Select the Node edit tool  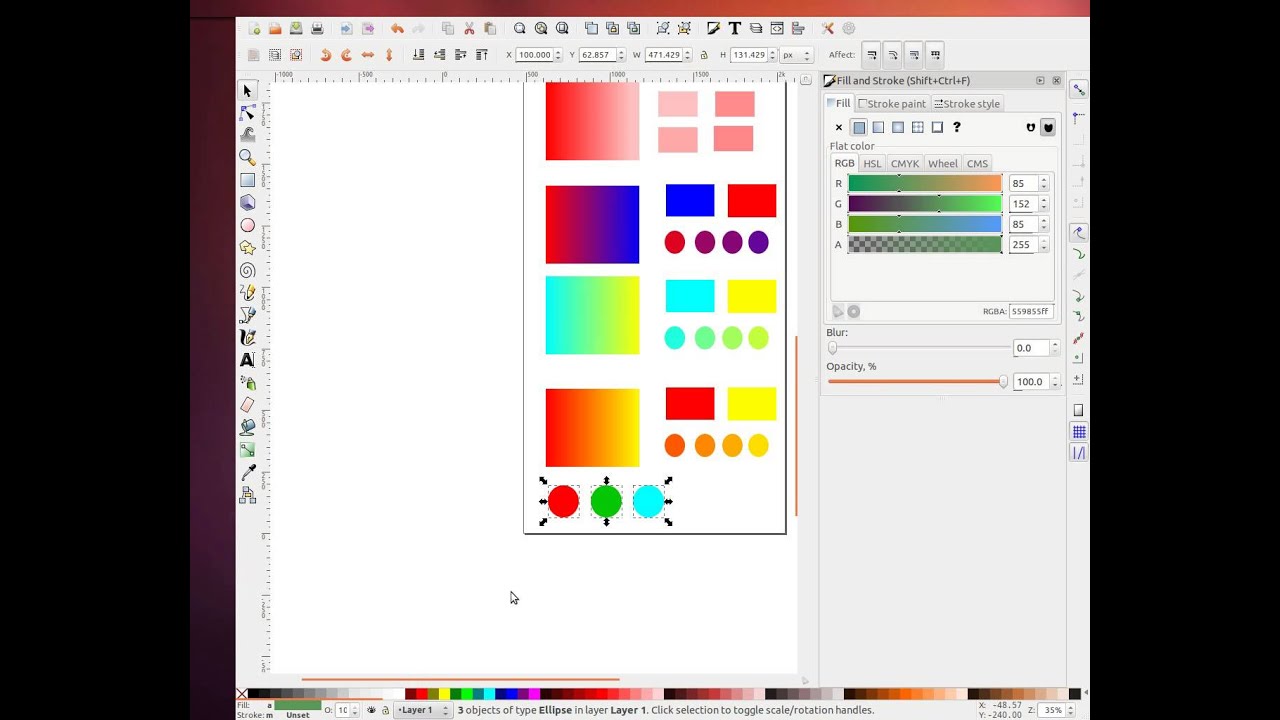pyautogui.click(x=247, y=113)
